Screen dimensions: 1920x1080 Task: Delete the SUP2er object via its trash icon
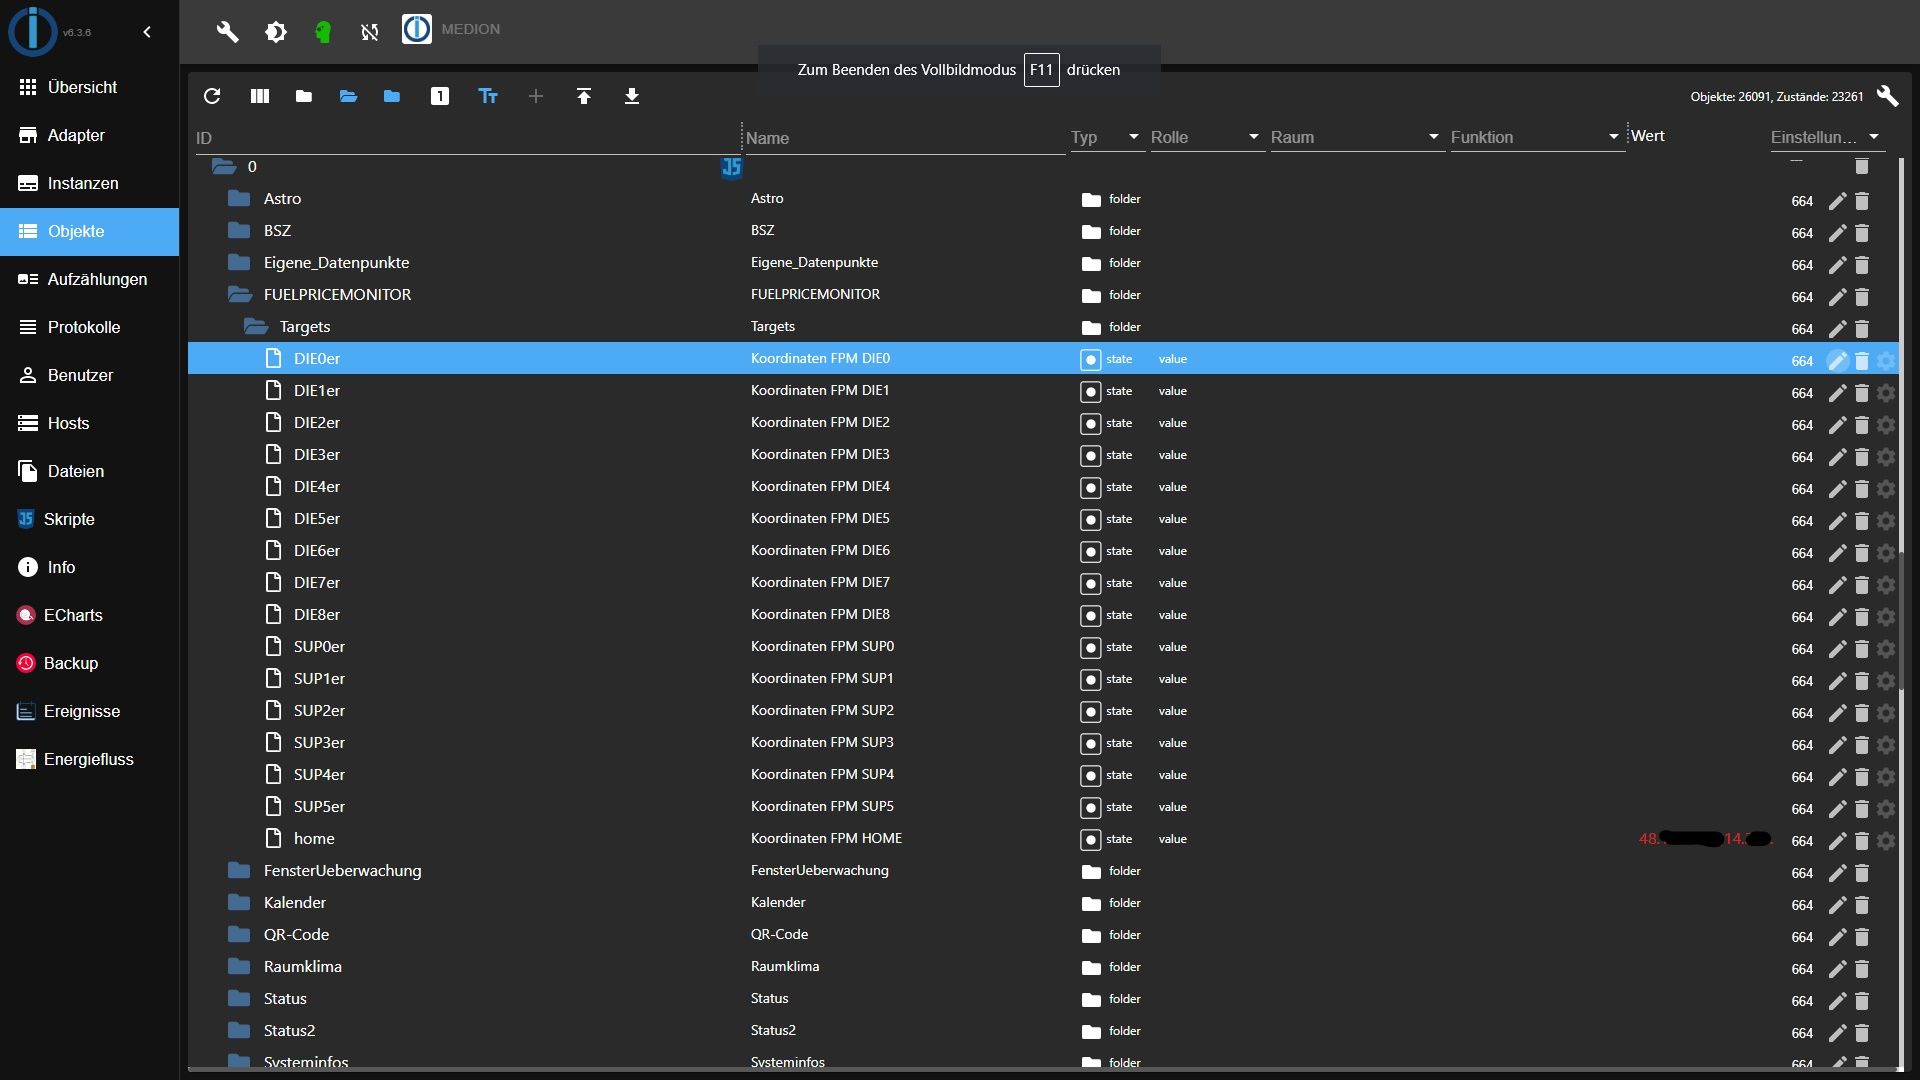1862,712
